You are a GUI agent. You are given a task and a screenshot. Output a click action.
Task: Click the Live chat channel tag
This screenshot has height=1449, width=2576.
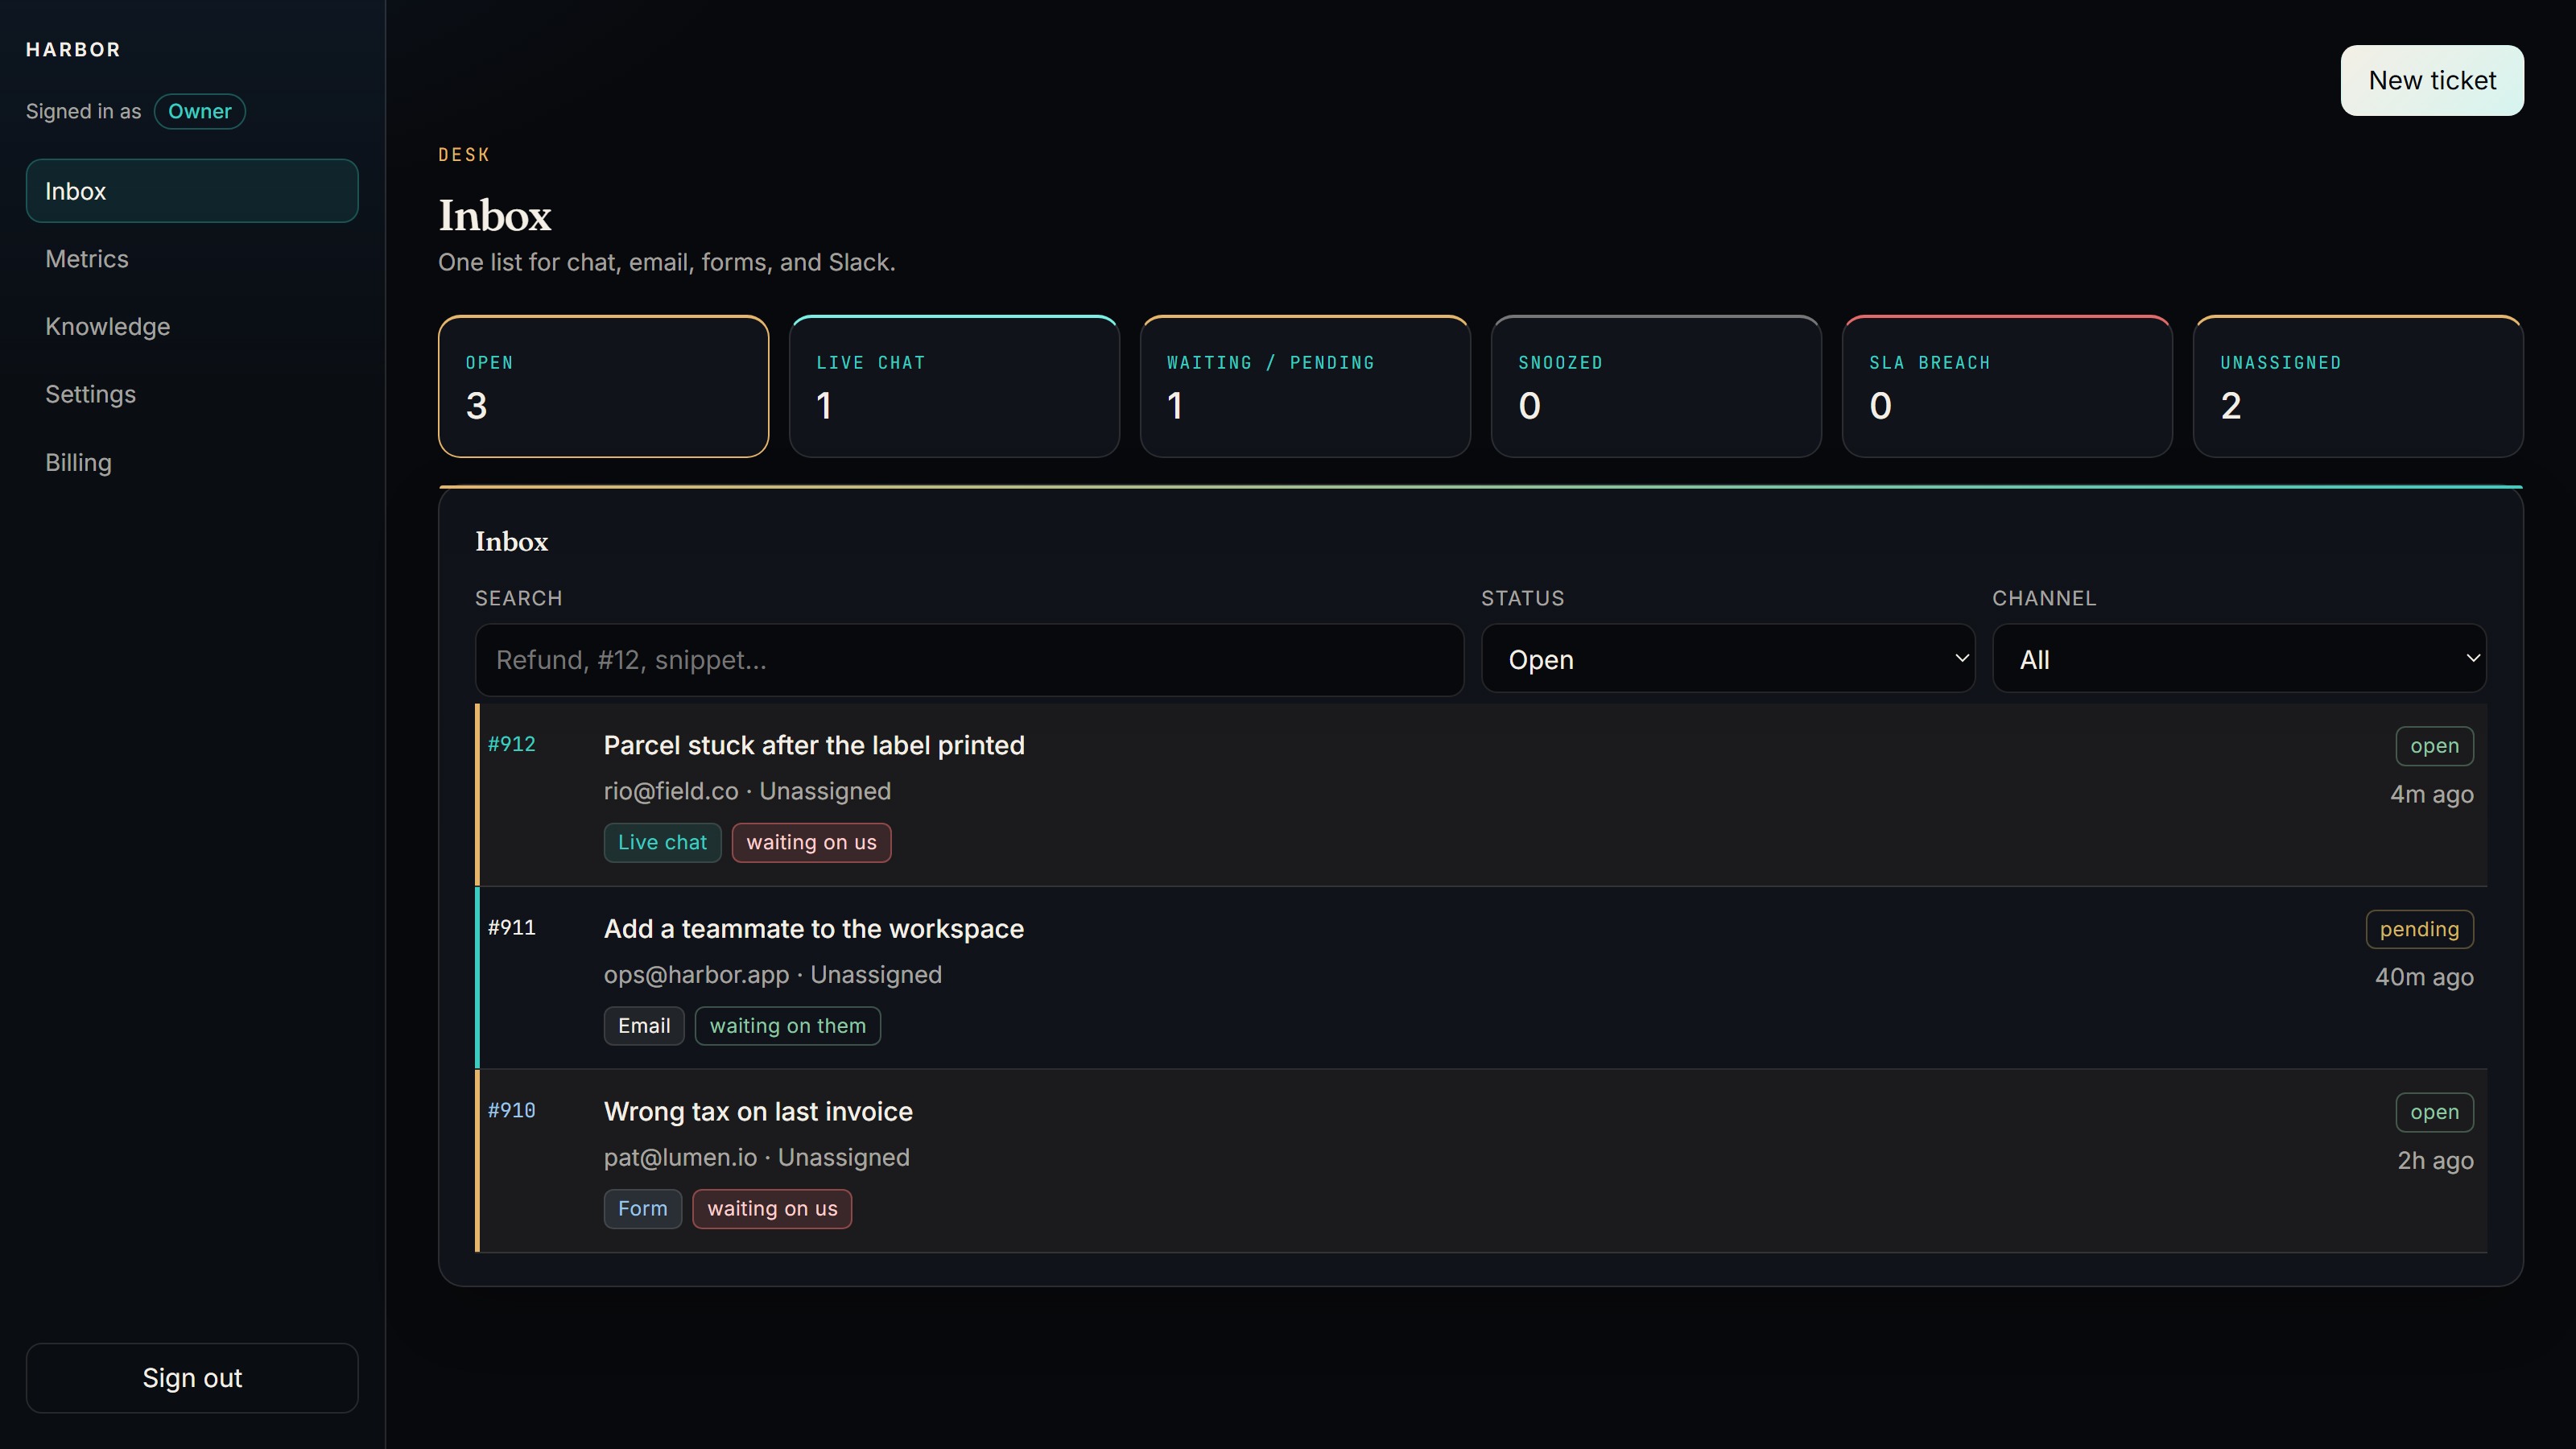662,842
